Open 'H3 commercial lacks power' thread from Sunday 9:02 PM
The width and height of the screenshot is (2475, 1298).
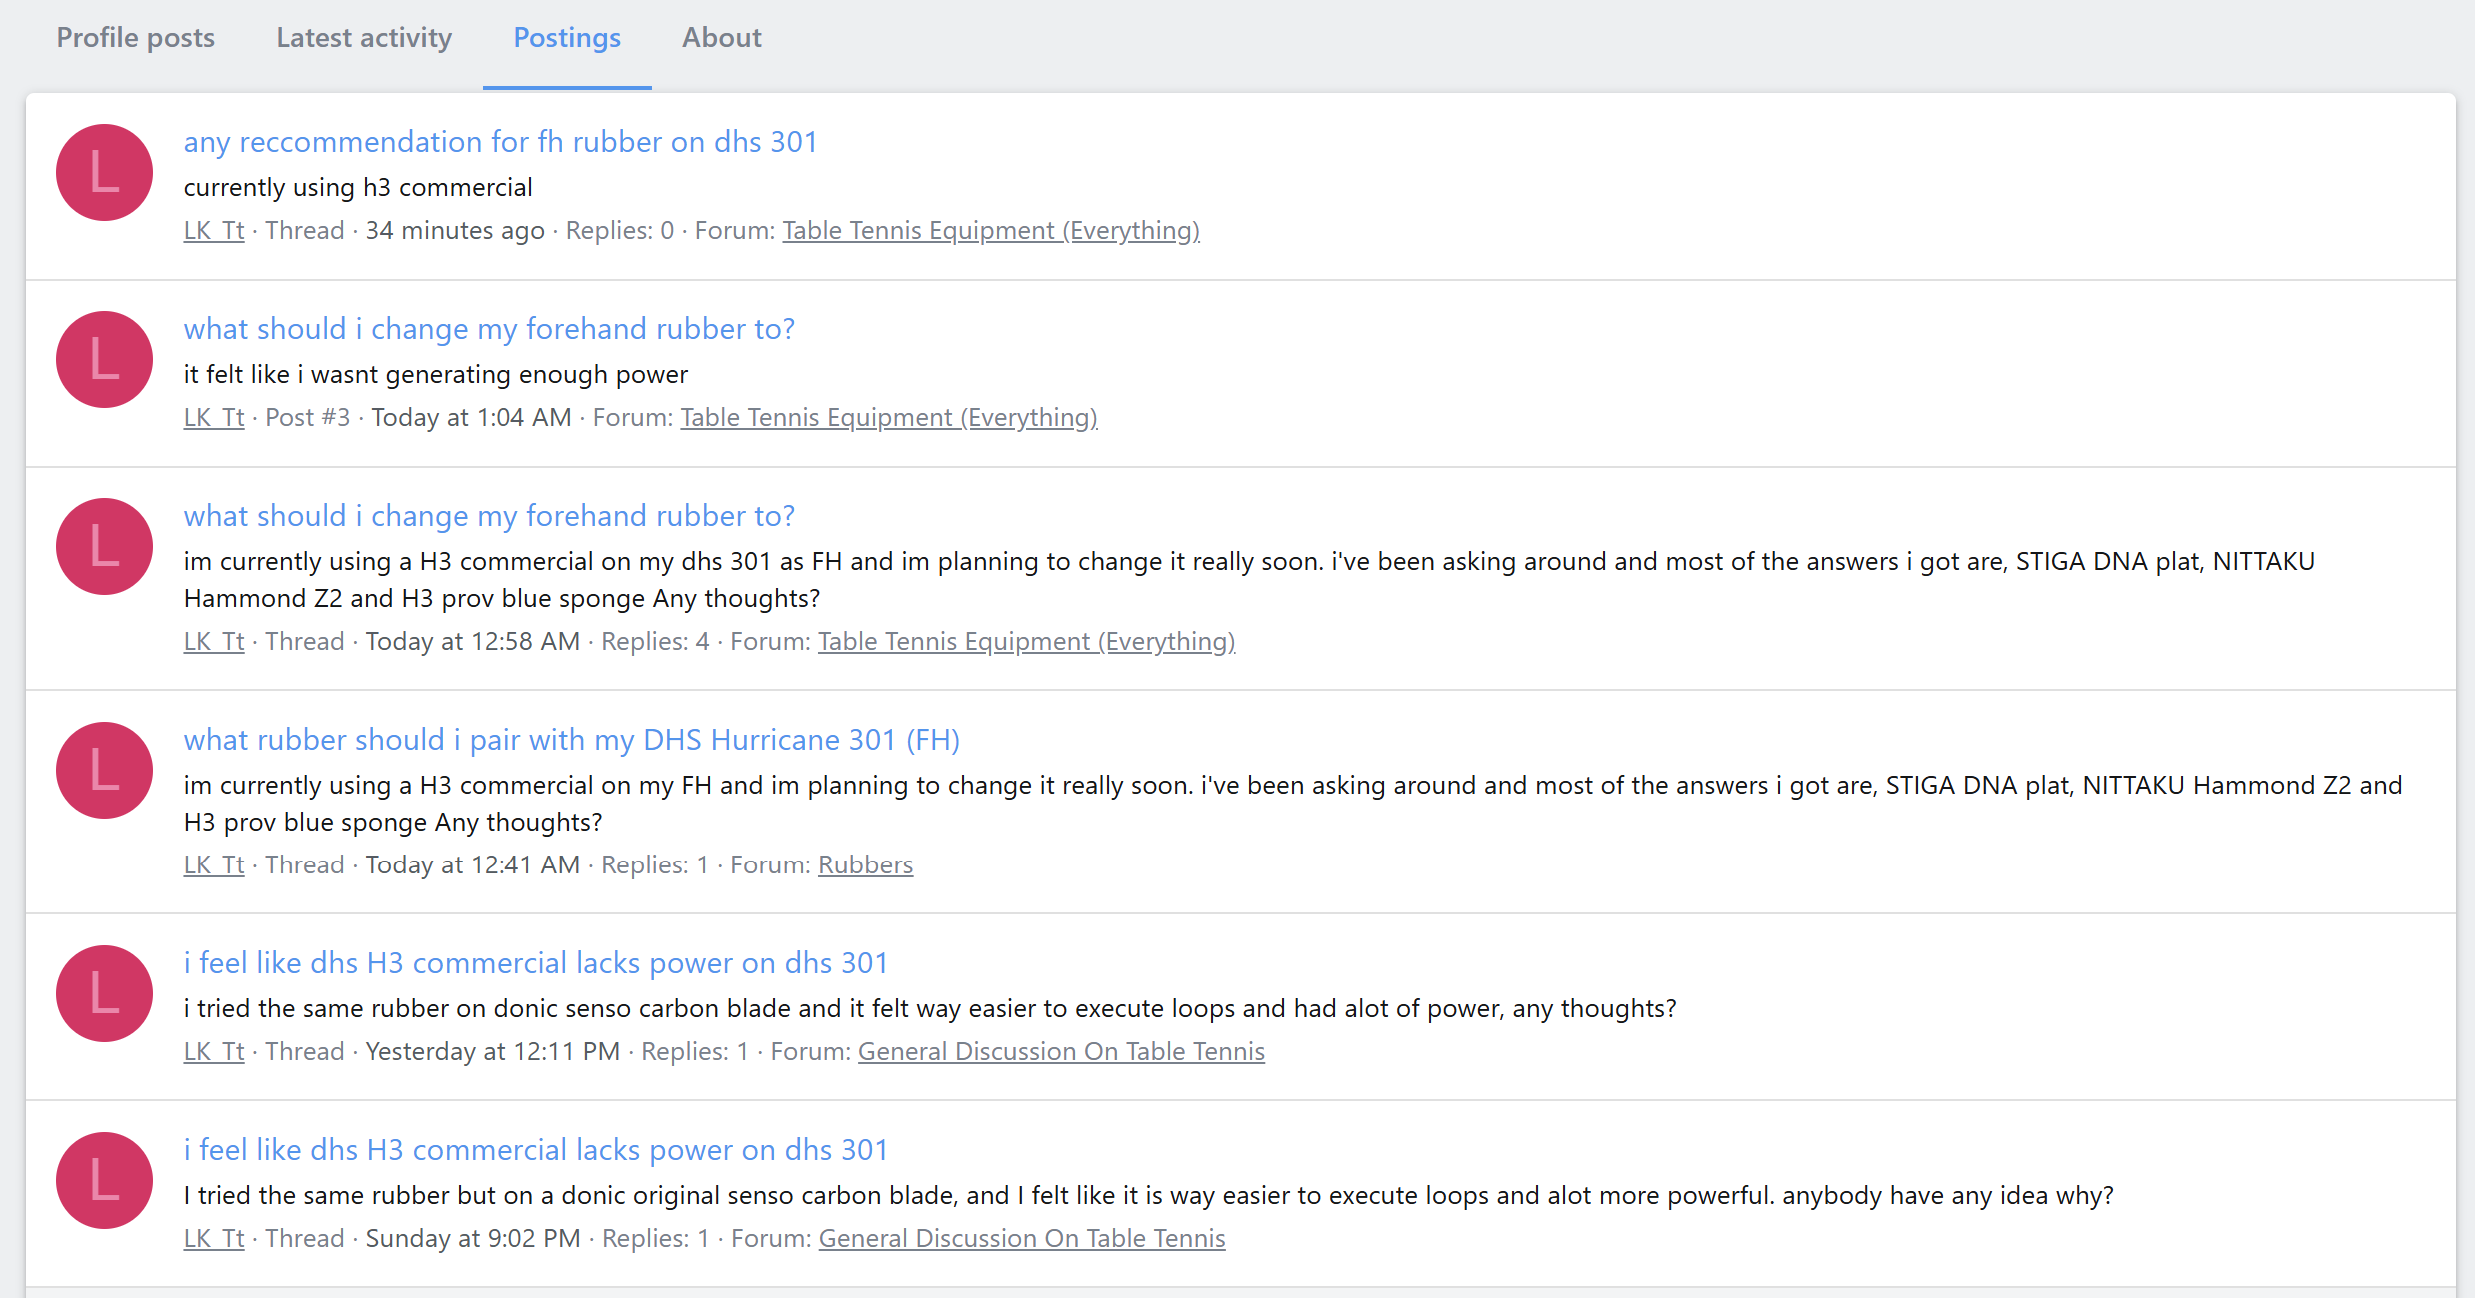pyautogui.click(x=536, y=1150)
